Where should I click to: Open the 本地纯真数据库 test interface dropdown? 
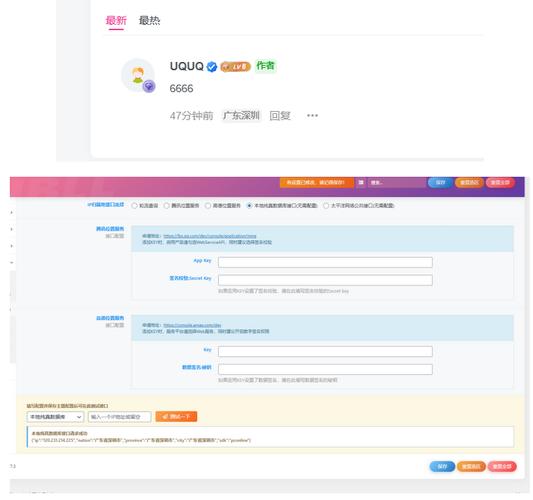click(55, 417)
